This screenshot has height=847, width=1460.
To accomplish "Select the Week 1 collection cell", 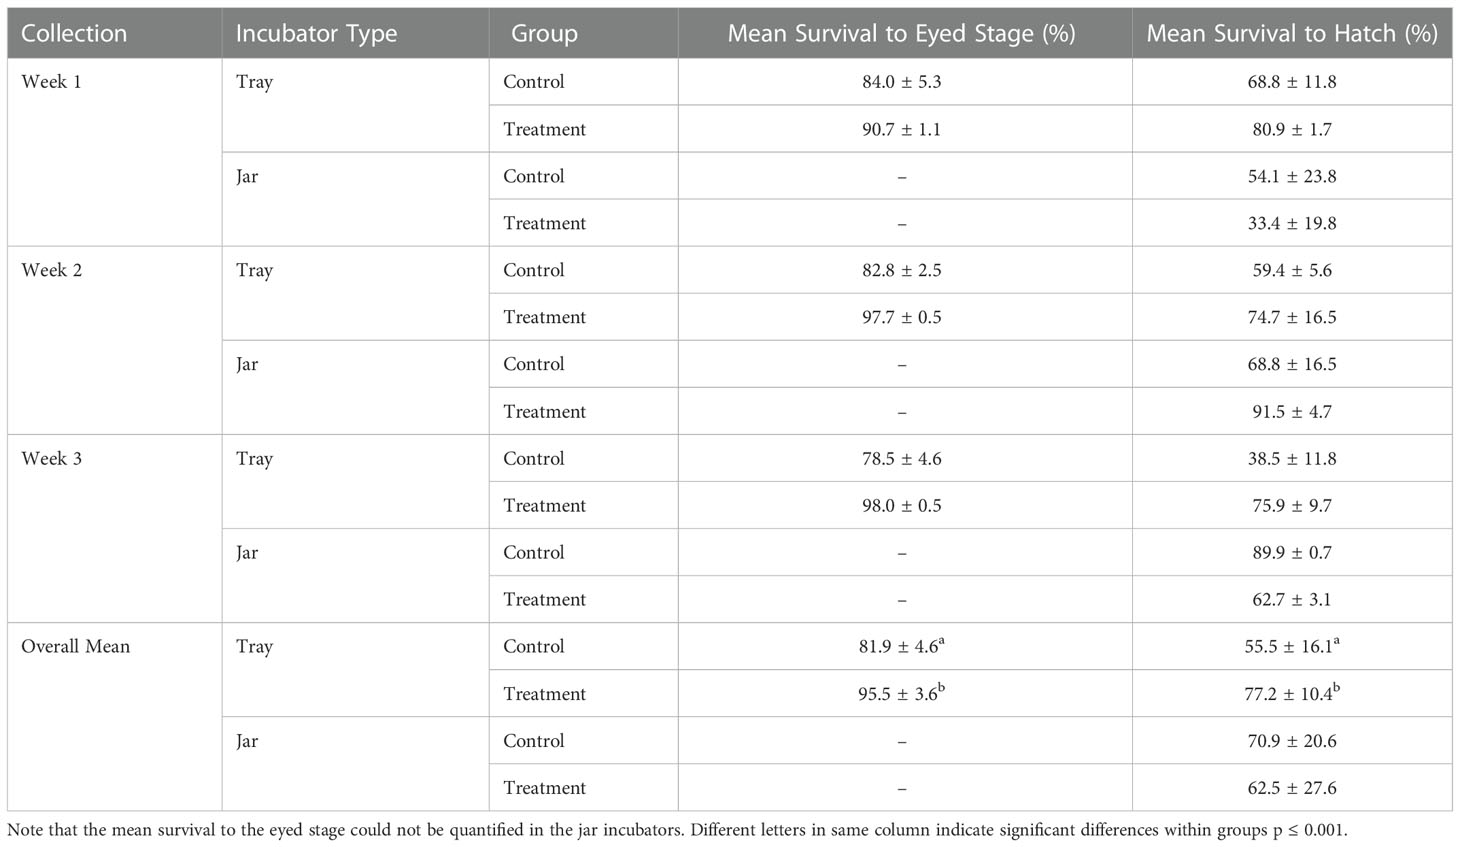I will click(x=51, y=82).
